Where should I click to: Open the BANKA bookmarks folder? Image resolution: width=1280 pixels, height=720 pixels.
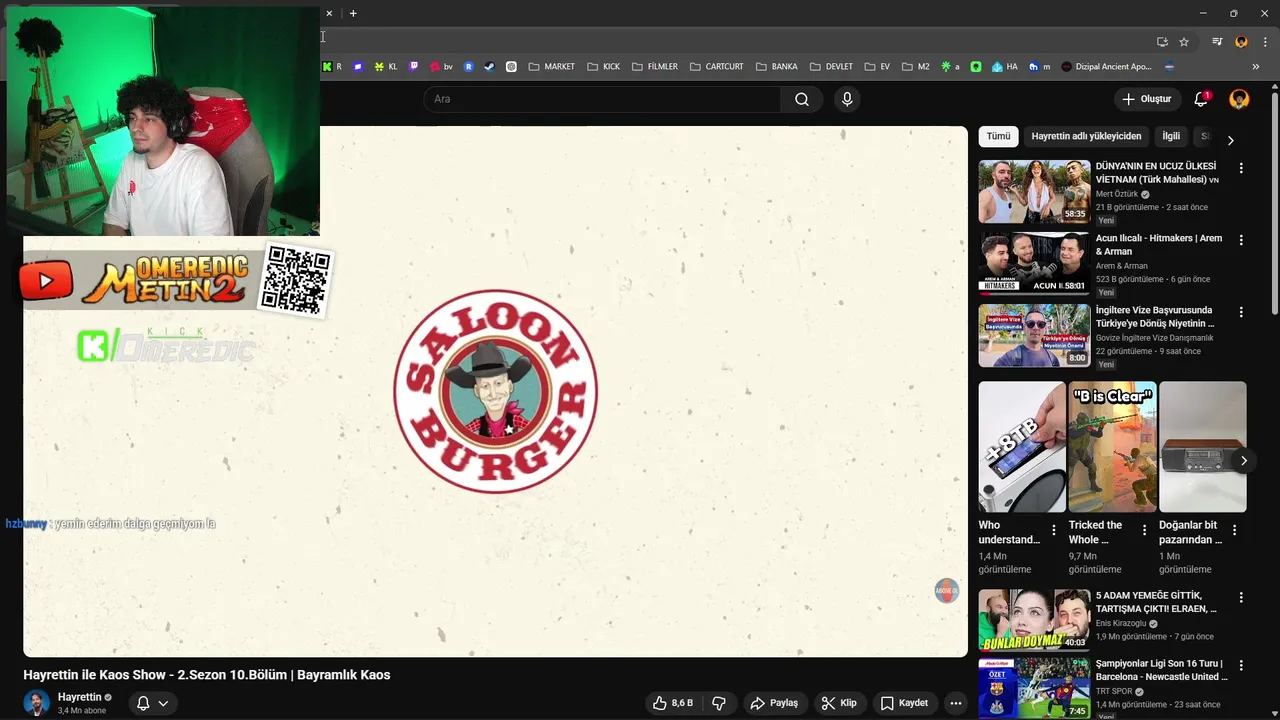pyautogui.click(x=776, y=67)
